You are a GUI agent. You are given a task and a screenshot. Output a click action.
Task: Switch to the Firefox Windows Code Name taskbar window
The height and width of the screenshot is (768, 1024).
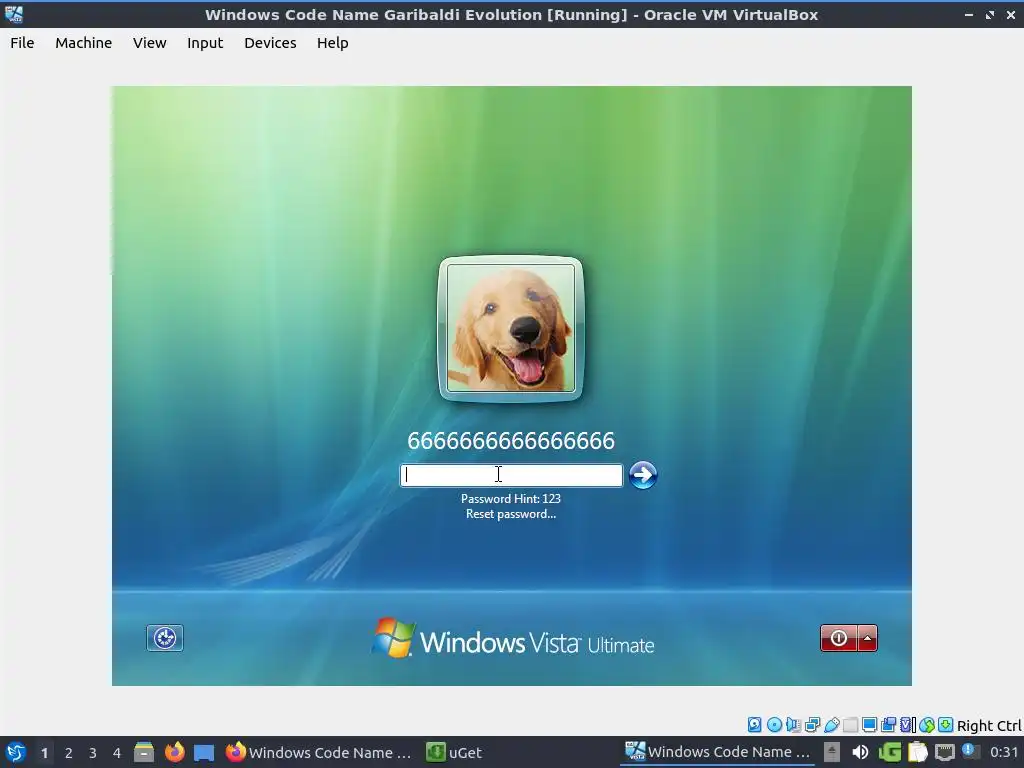319,752
